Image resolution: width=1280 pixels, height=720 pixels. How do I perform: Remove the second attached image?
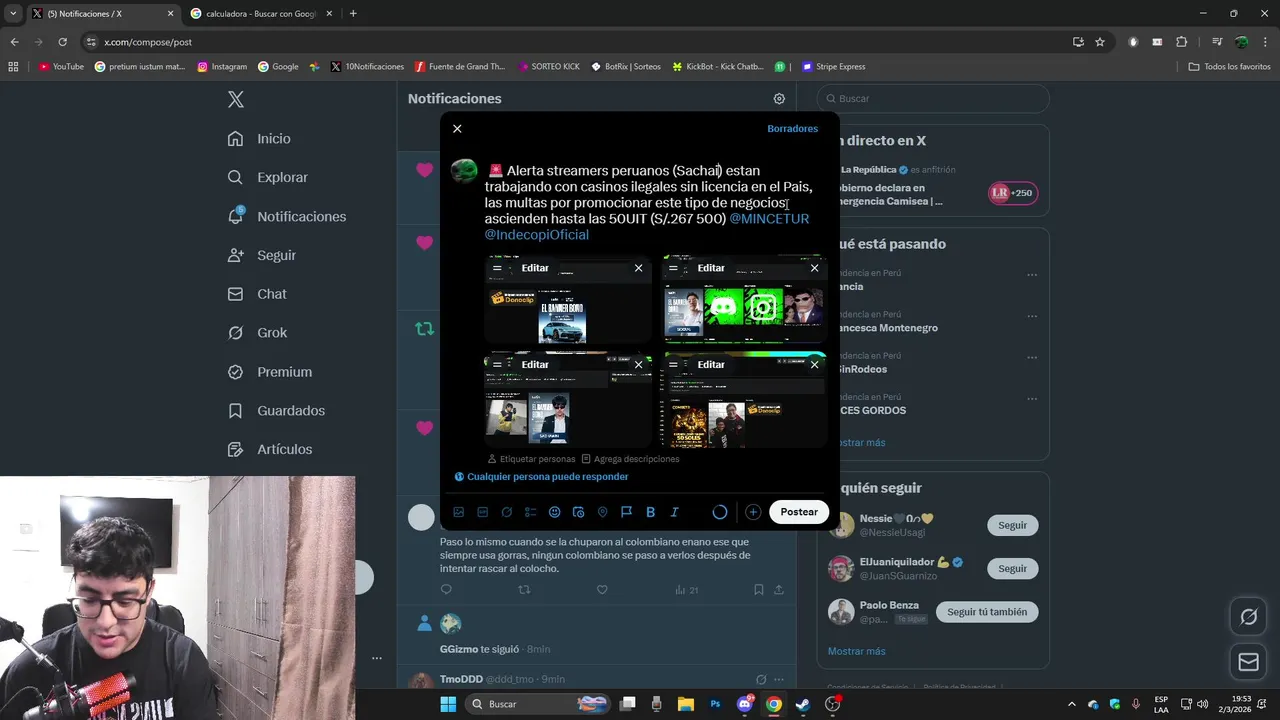click(814, 268)
